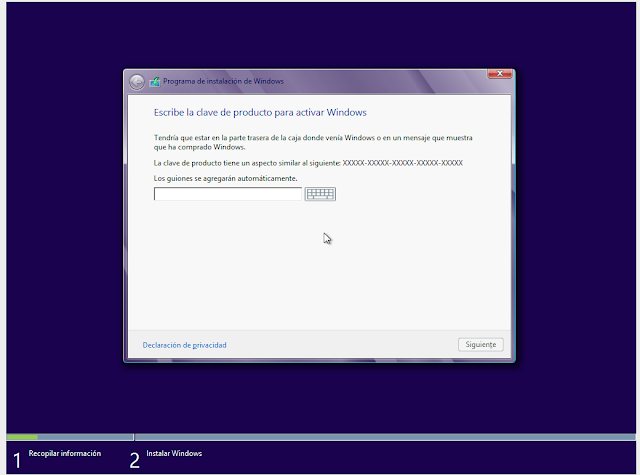This screenshot has width=640, height=475.
Task: Click the sample key text XXXXX-XXXXX-XXXXX-XXXXX-XXXXX
Action: 402,163
